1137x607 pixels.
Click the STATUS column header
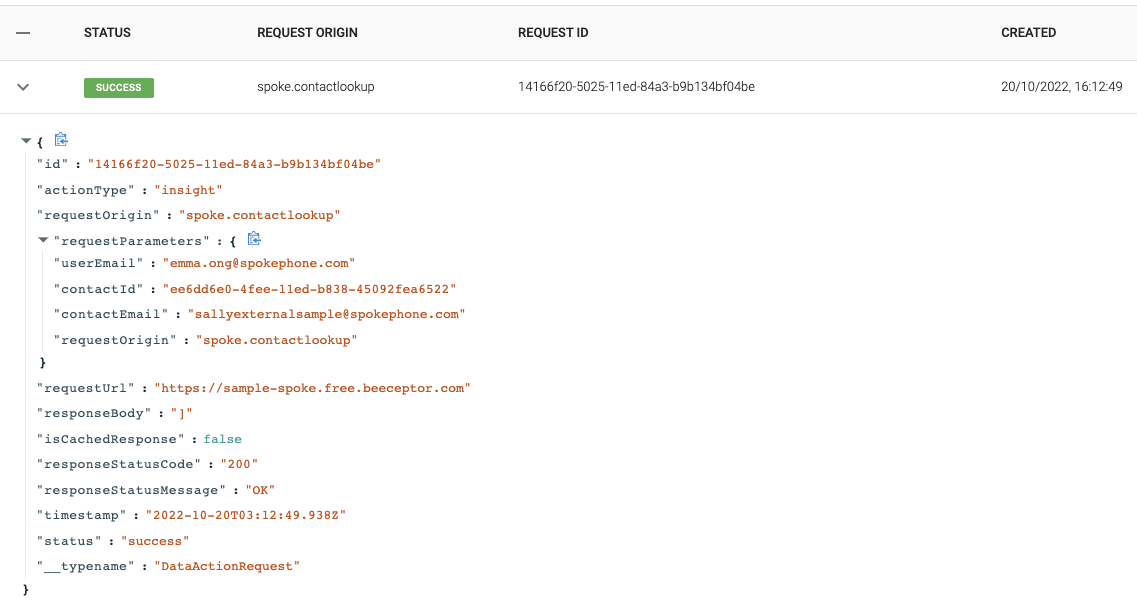tap(105, 31)
